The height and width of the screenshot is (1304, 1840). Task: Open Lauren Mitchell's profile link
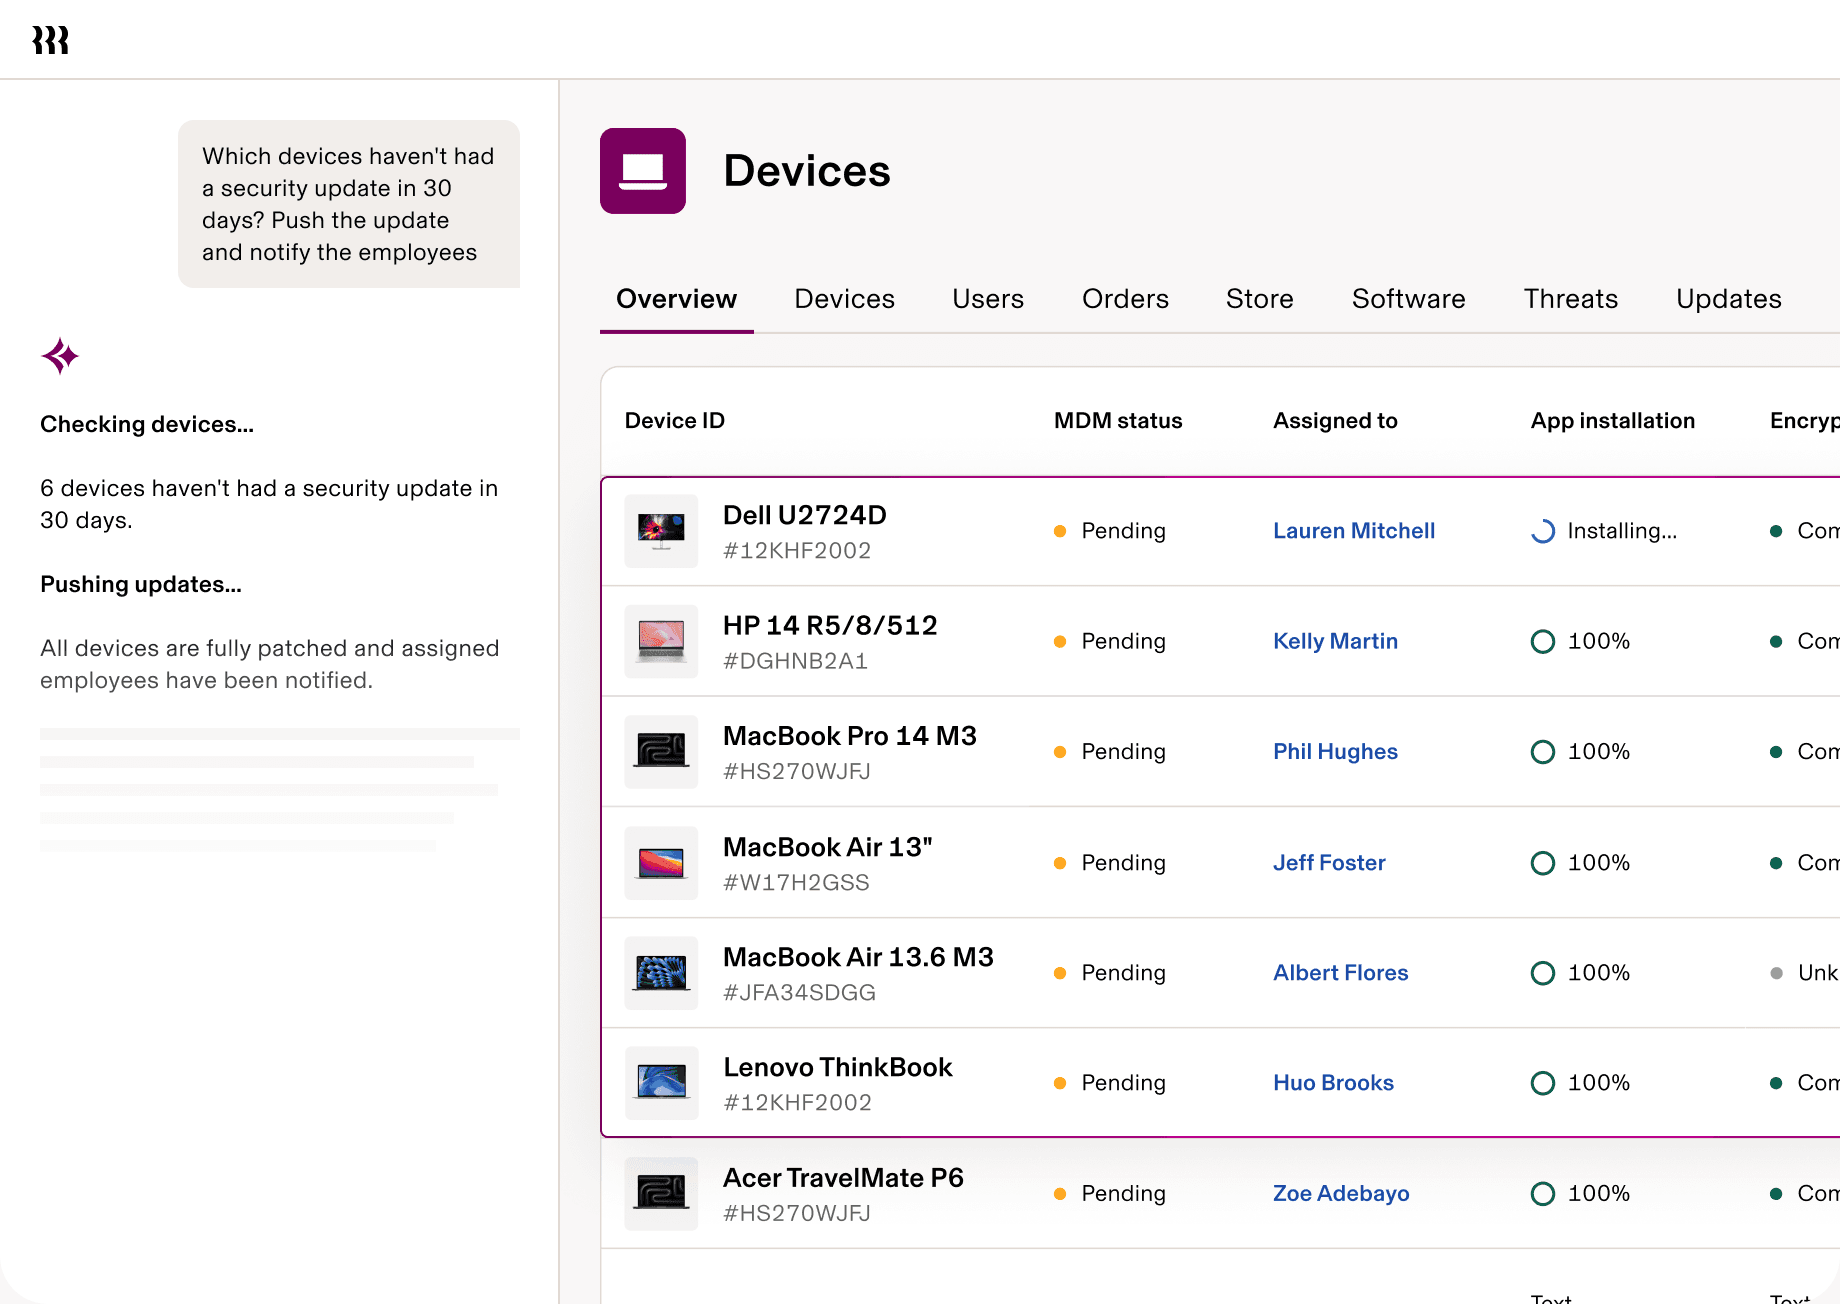coord(1354,531)
